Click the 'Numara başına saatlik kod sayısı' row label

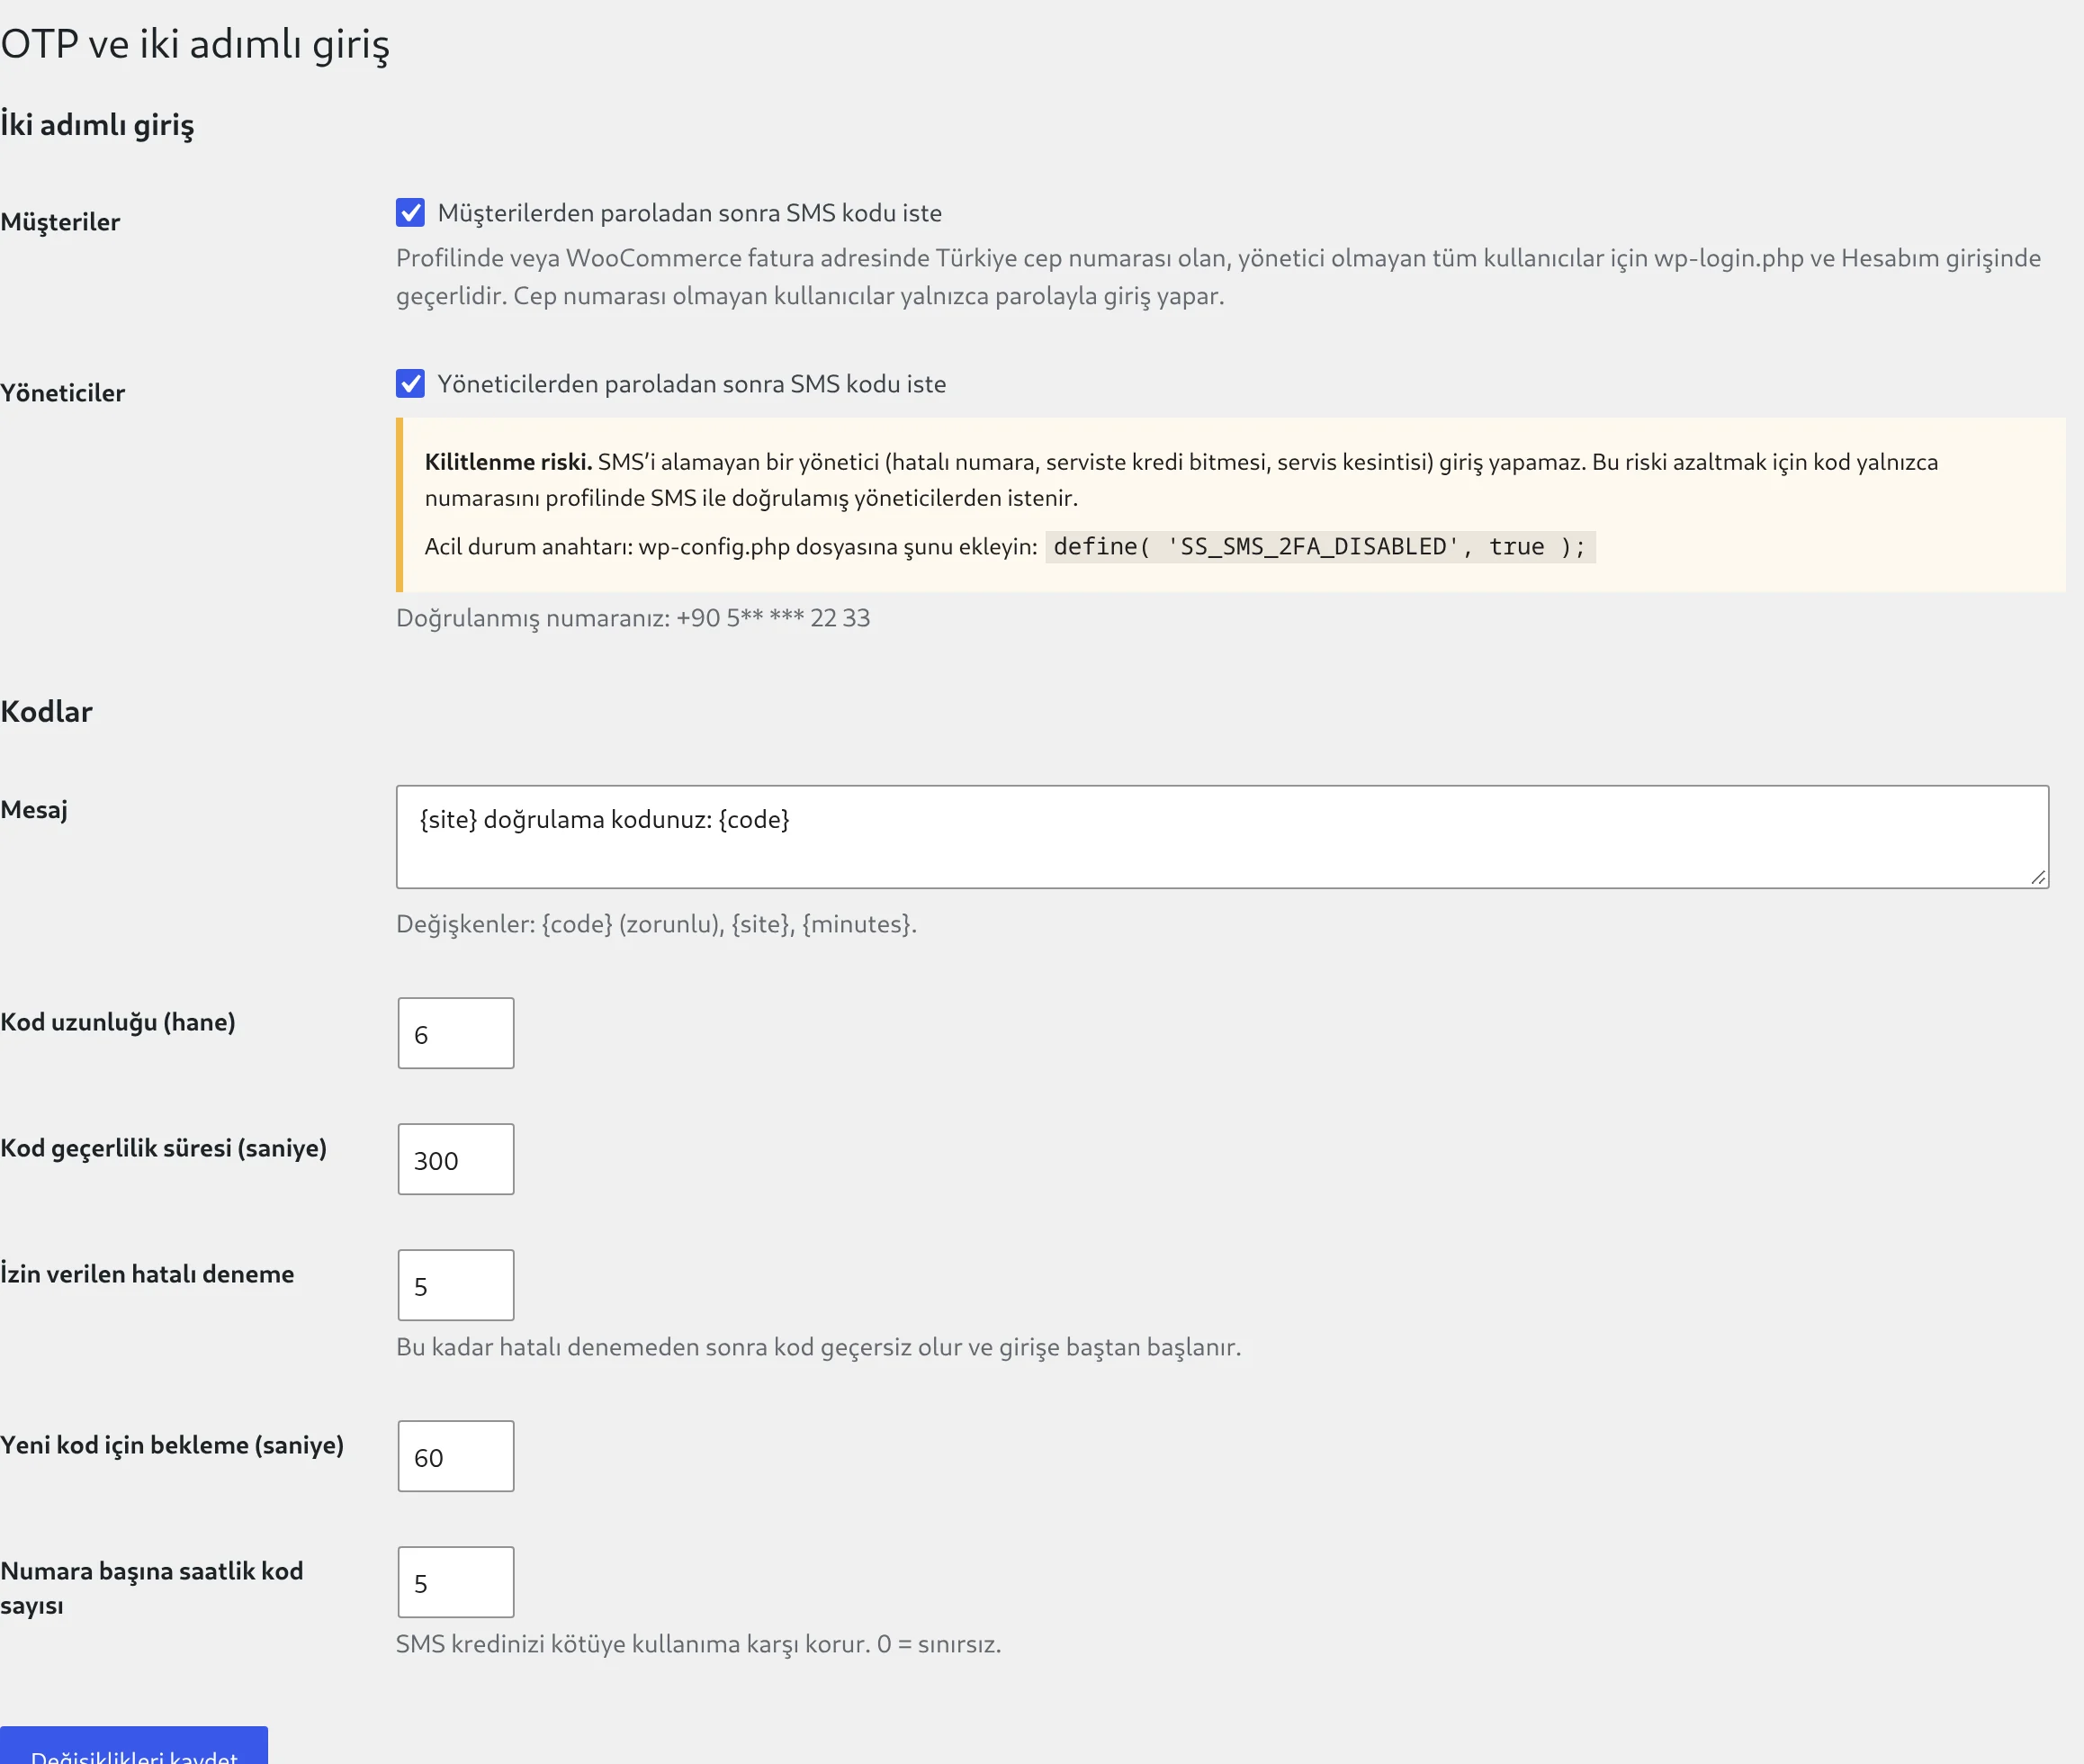click(x=151, y=1588)
